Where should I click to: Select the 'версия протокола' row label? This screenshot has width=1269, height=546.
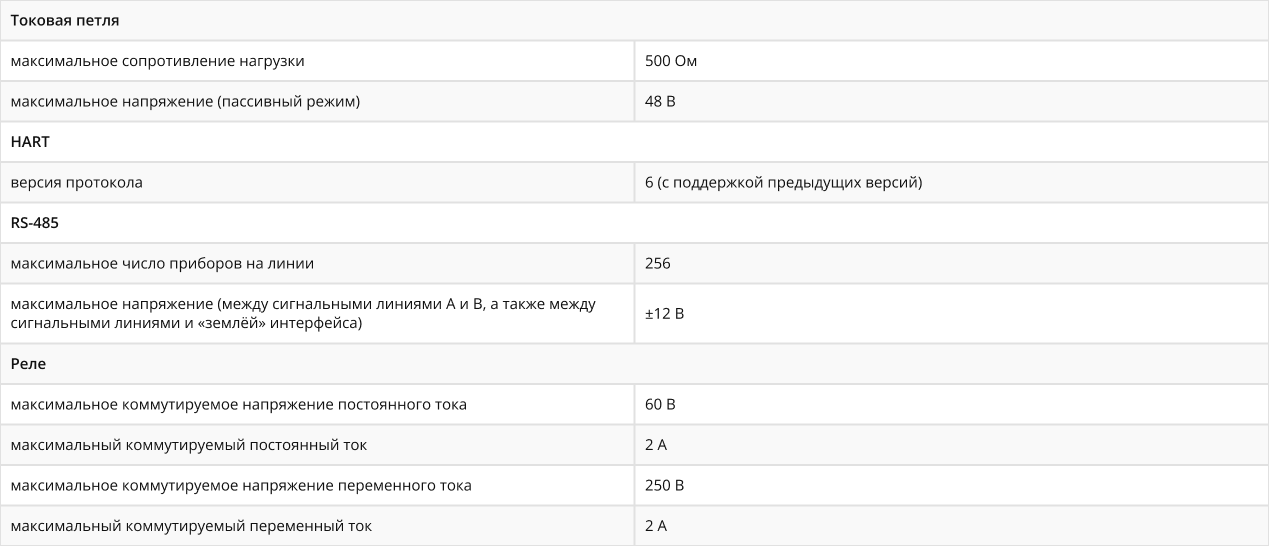coord(317,183)
